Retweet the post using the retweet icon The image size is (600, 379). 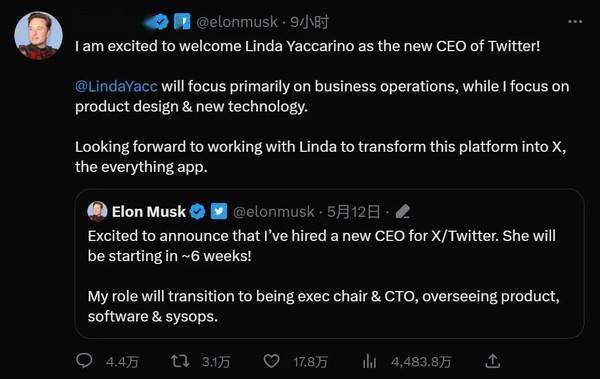[x=180, y=361]
